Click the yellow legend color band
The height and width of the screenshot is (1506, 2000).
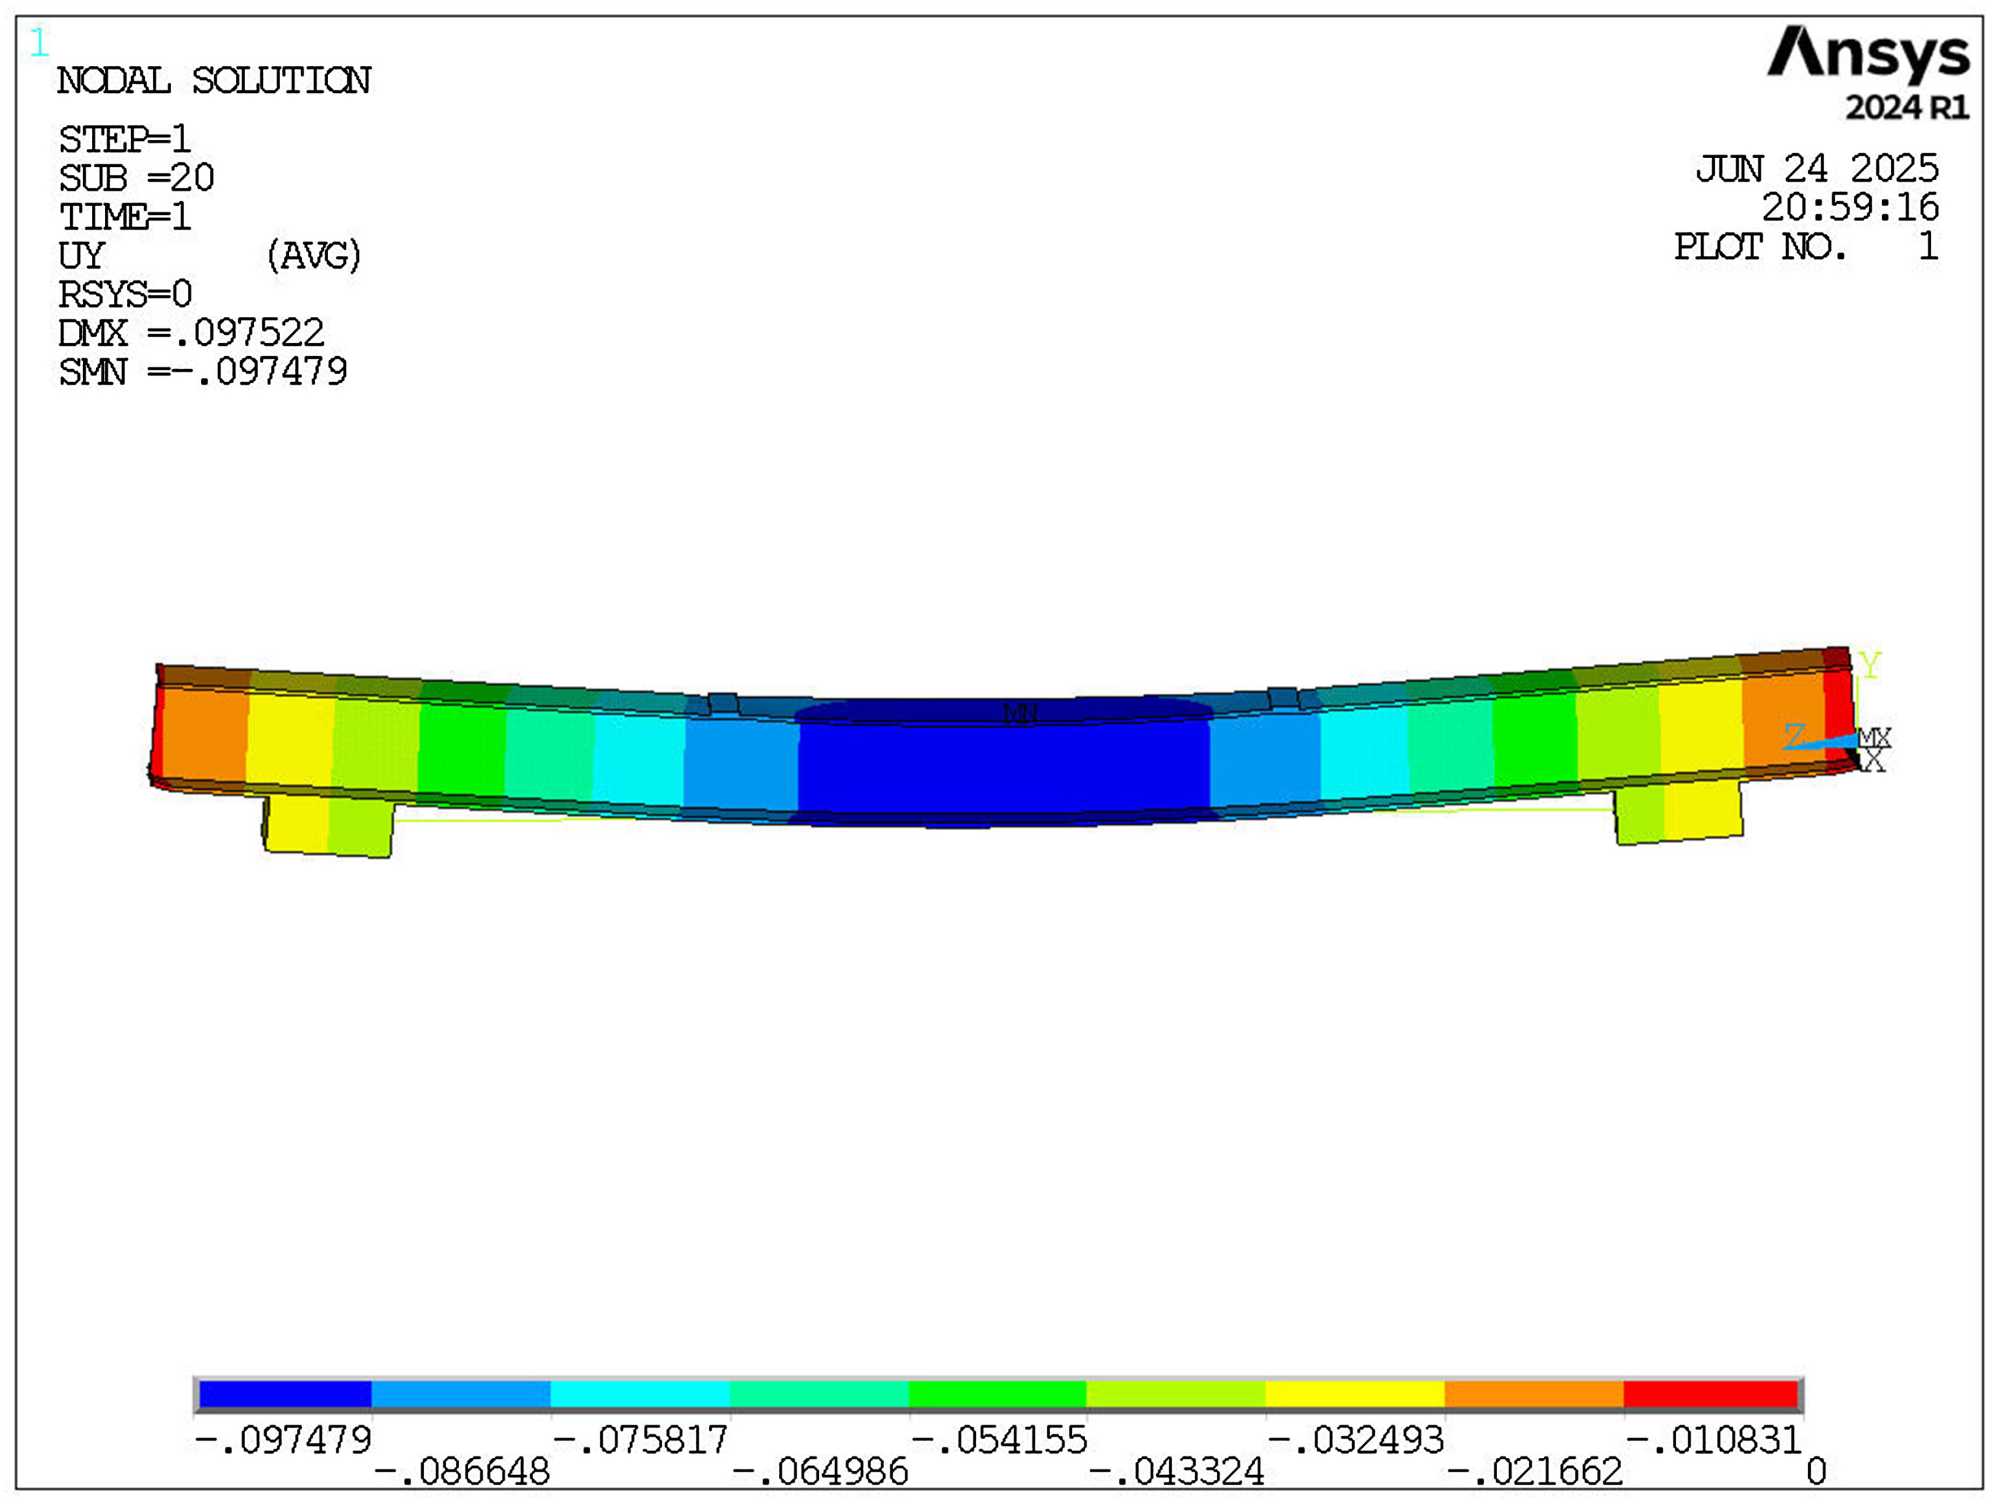pos(1354,1394)
